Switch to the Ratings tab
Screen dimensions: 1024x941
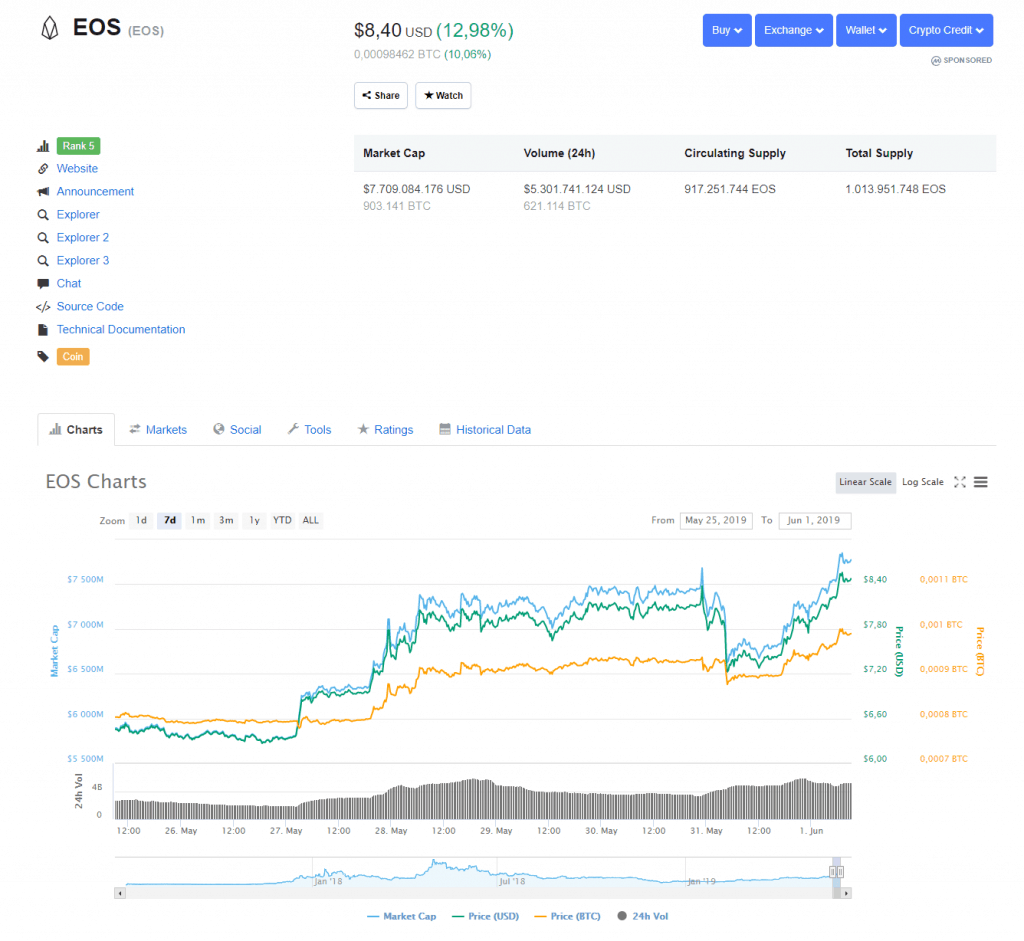[385, 430]
